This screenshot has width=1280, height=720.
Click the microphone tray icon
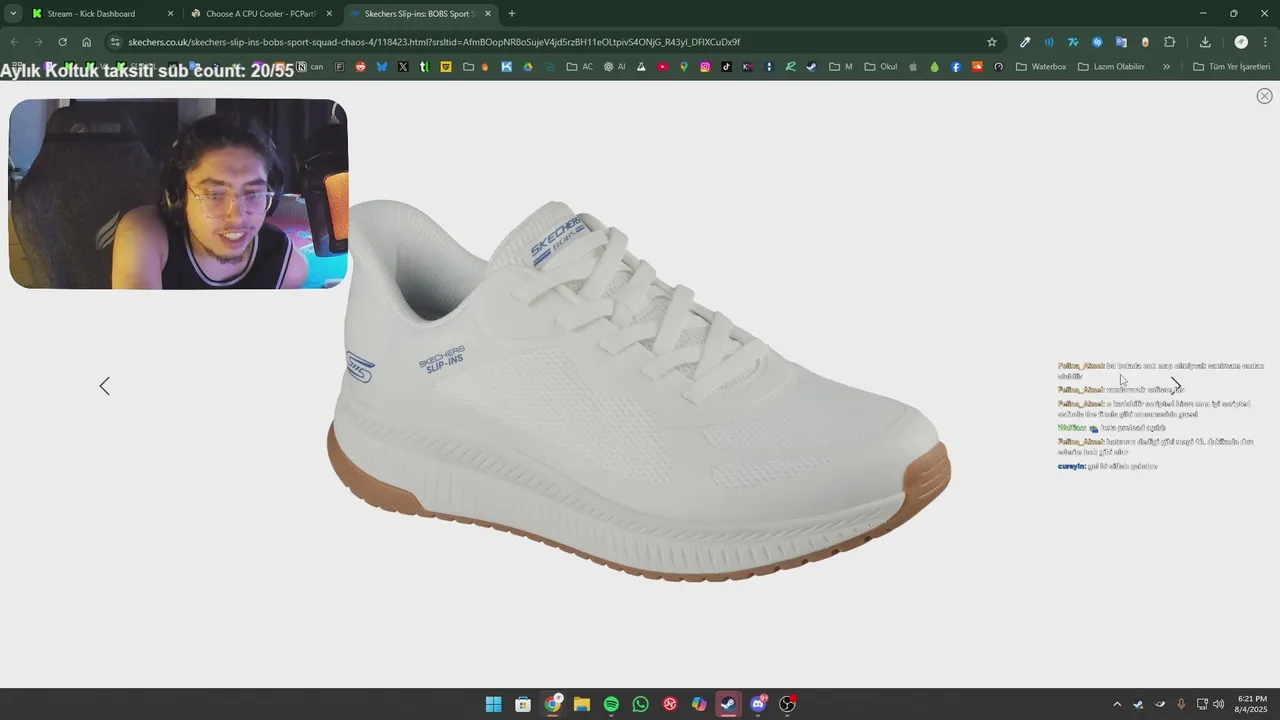click(x=1181, y=704)
